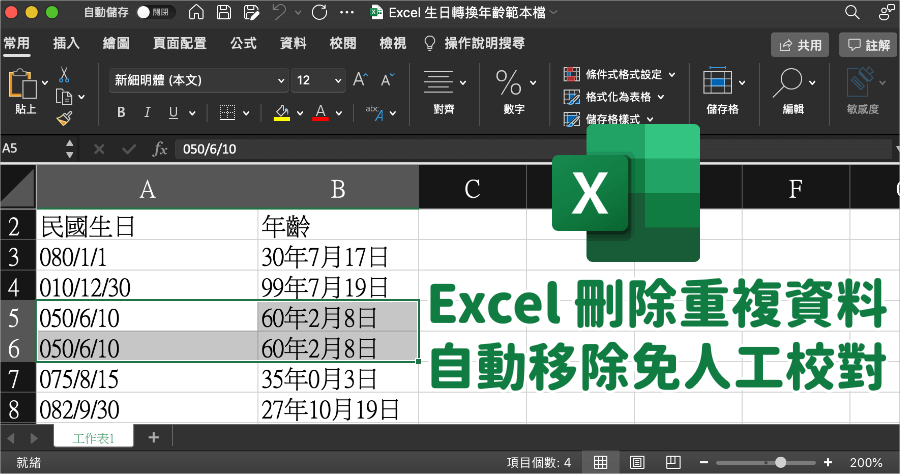The height and width of the screenshot is (474, 900).
Task: Switch to sheet tab 工作表1
Action: [94, 438]
